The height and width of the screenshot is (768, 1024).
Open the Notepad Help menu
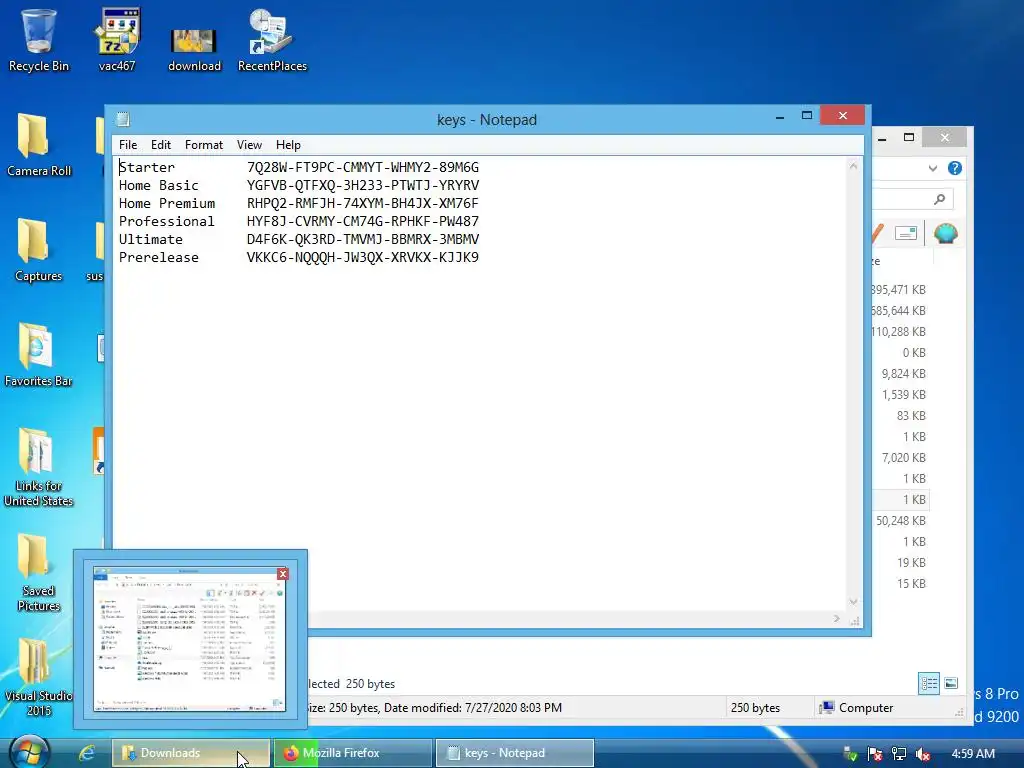click(288, 145)
